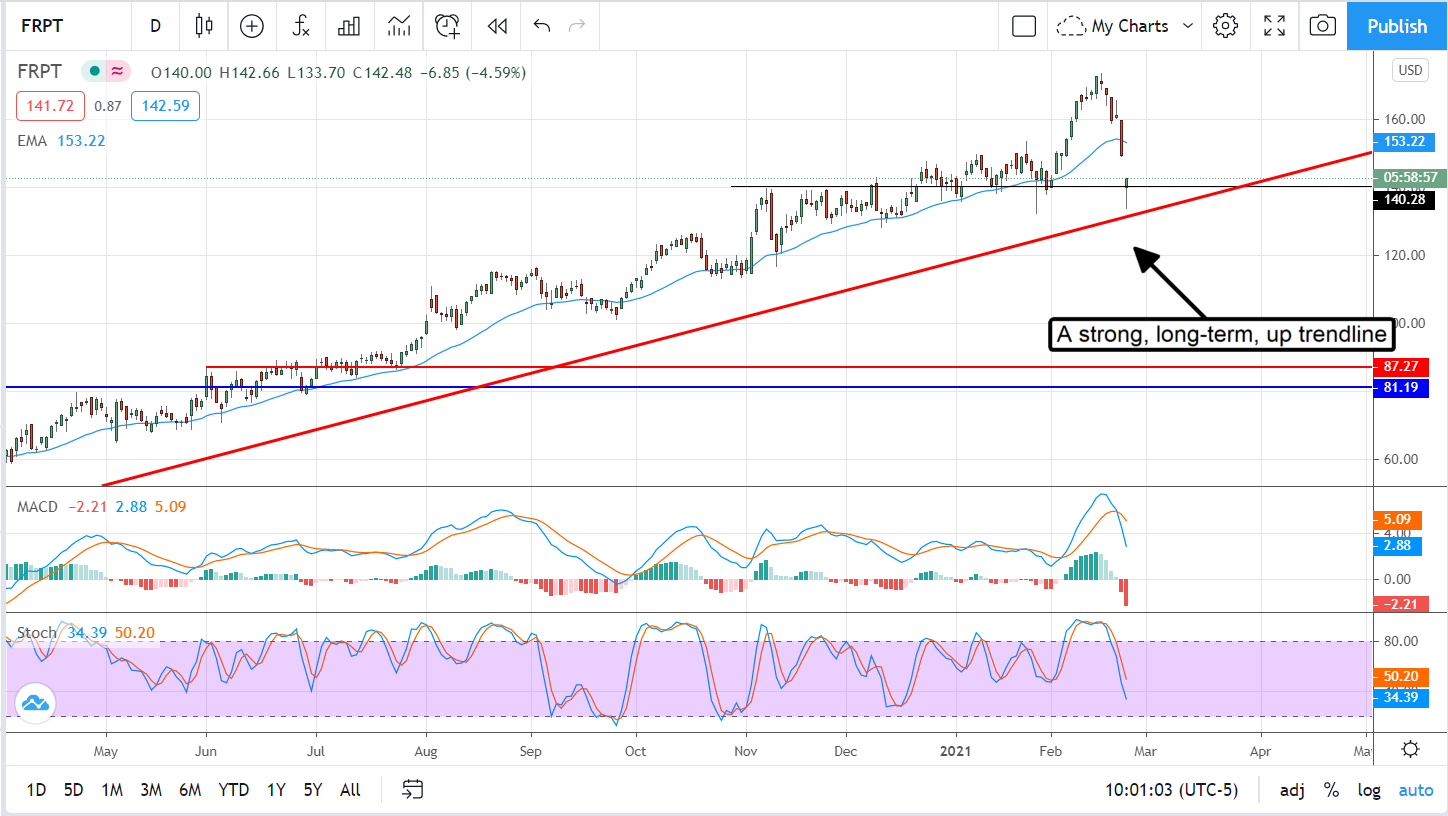The width and height of the screenshot is (1448, 816).
Task: Toggle the auto scale option
Action: click(x=1415, y=790)
